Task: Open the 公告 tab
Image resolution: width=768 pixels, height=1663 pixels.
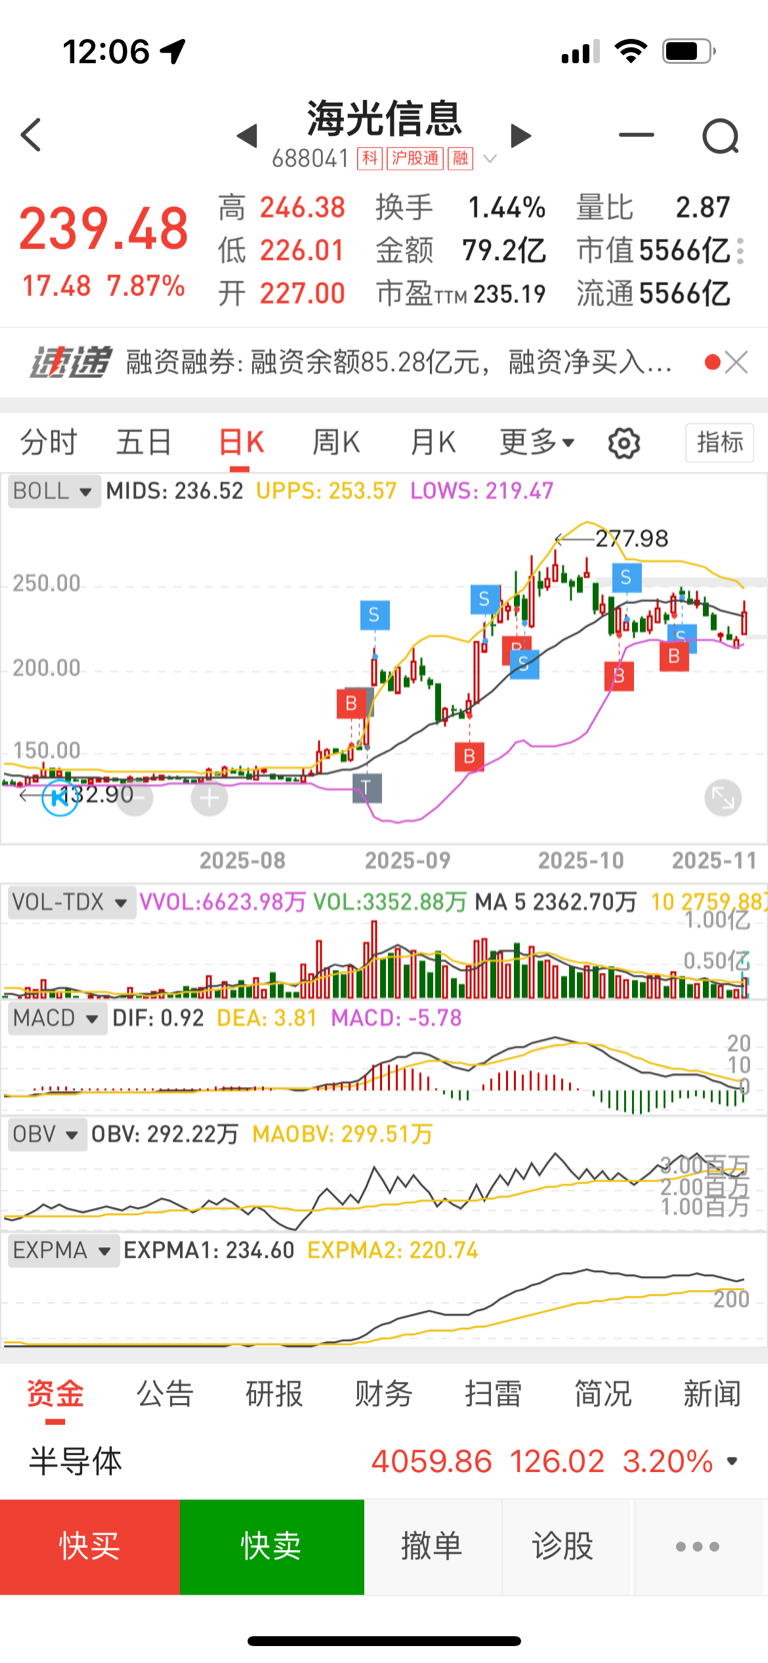Action: pos(164,1393)
